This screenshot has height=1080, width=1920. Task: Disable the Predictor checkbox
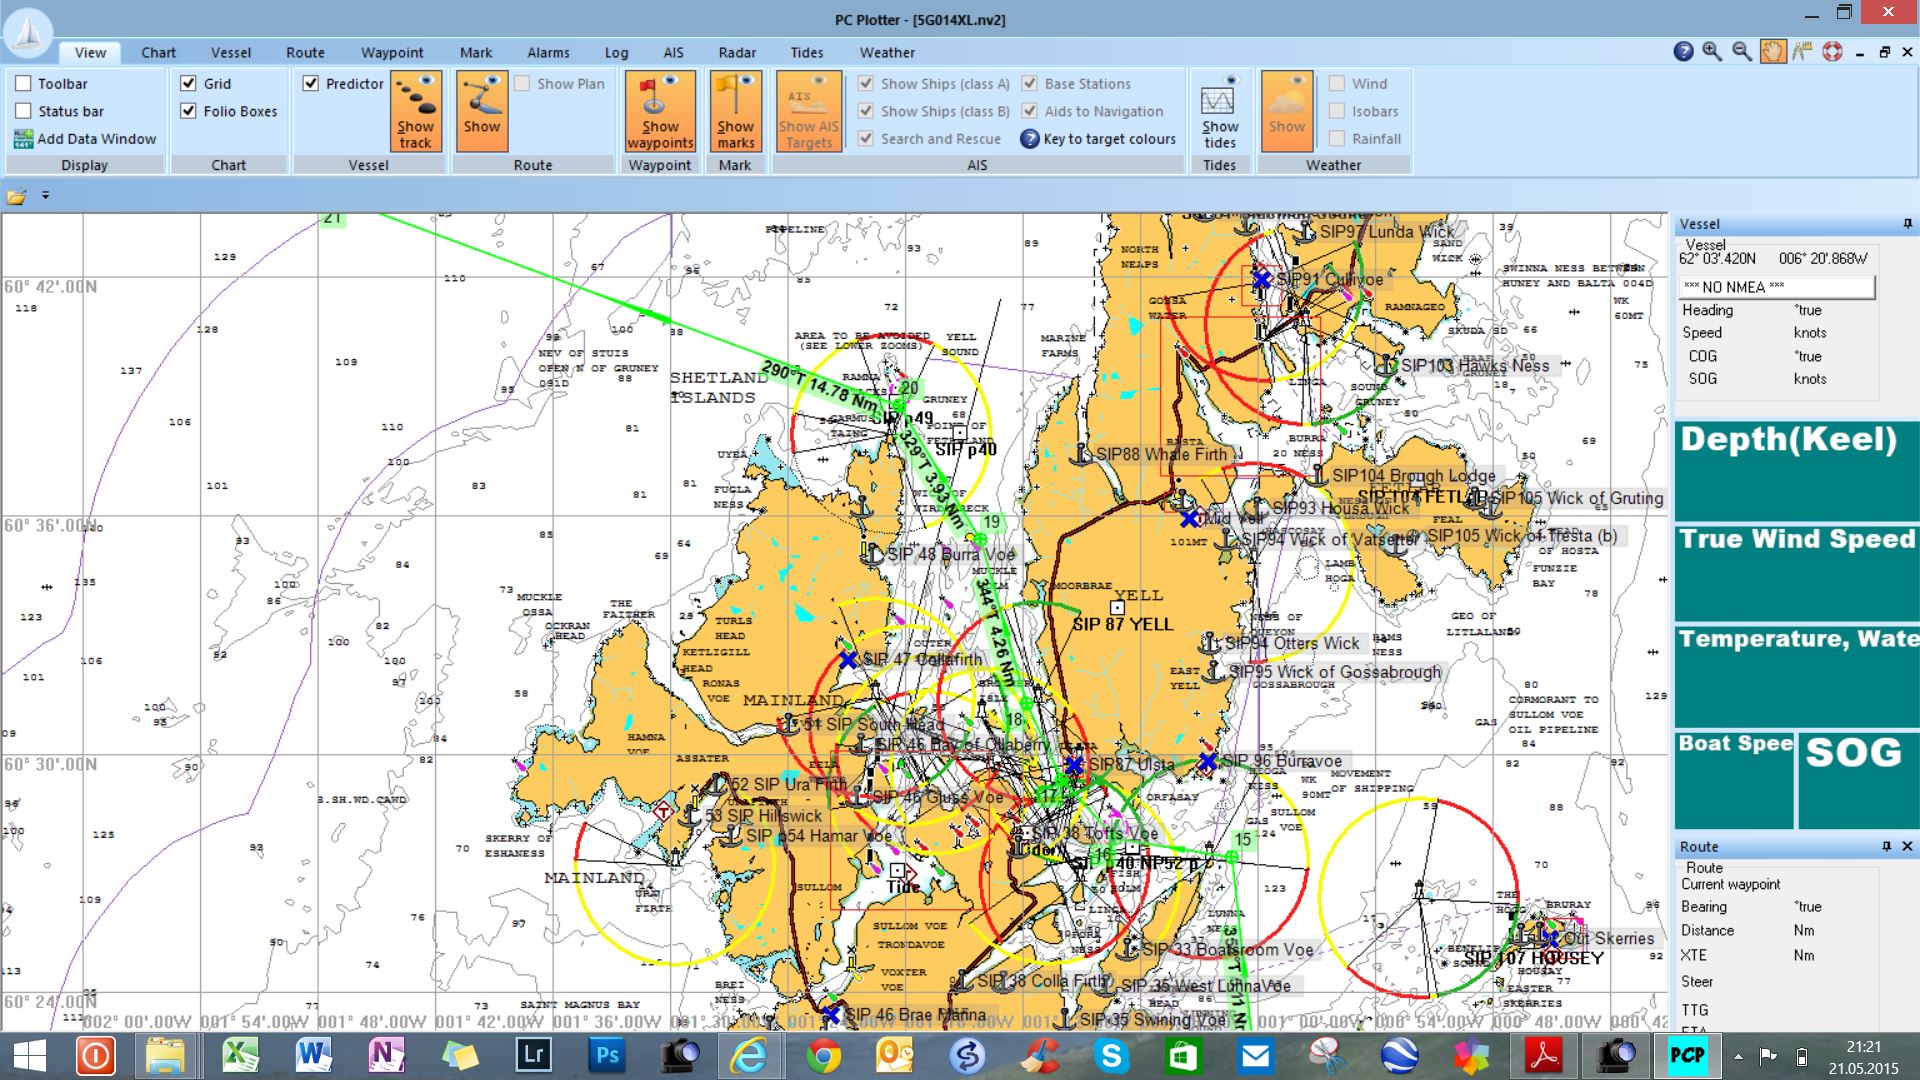[311, 83]
